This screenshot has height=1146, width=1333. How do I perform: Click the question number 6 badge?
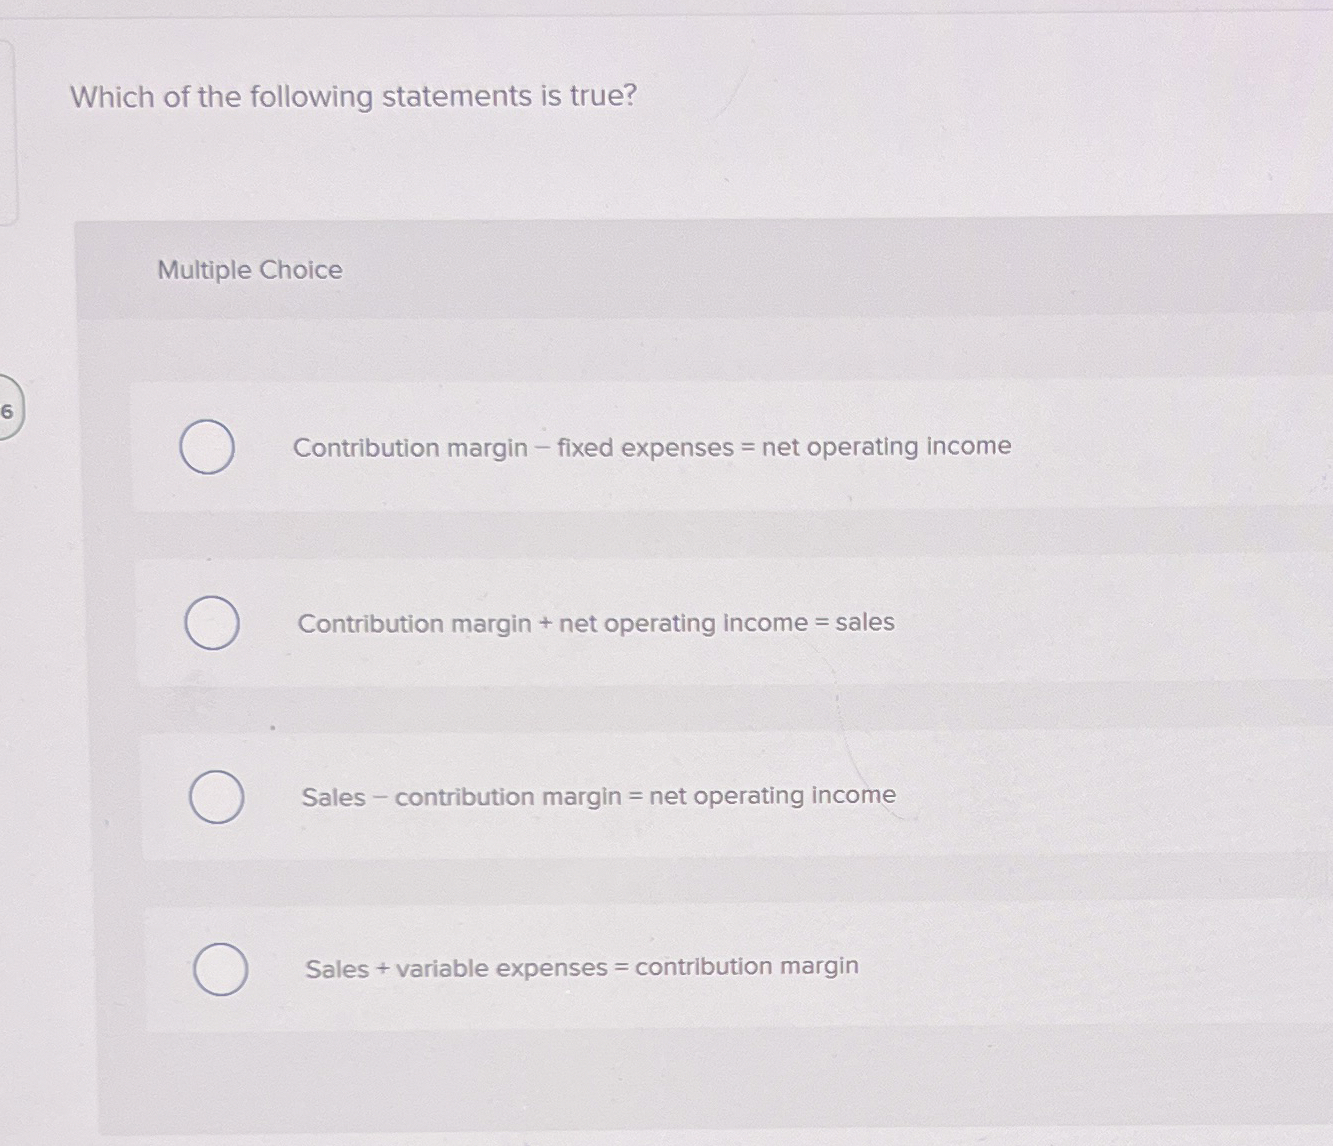[x=10, y=409]
